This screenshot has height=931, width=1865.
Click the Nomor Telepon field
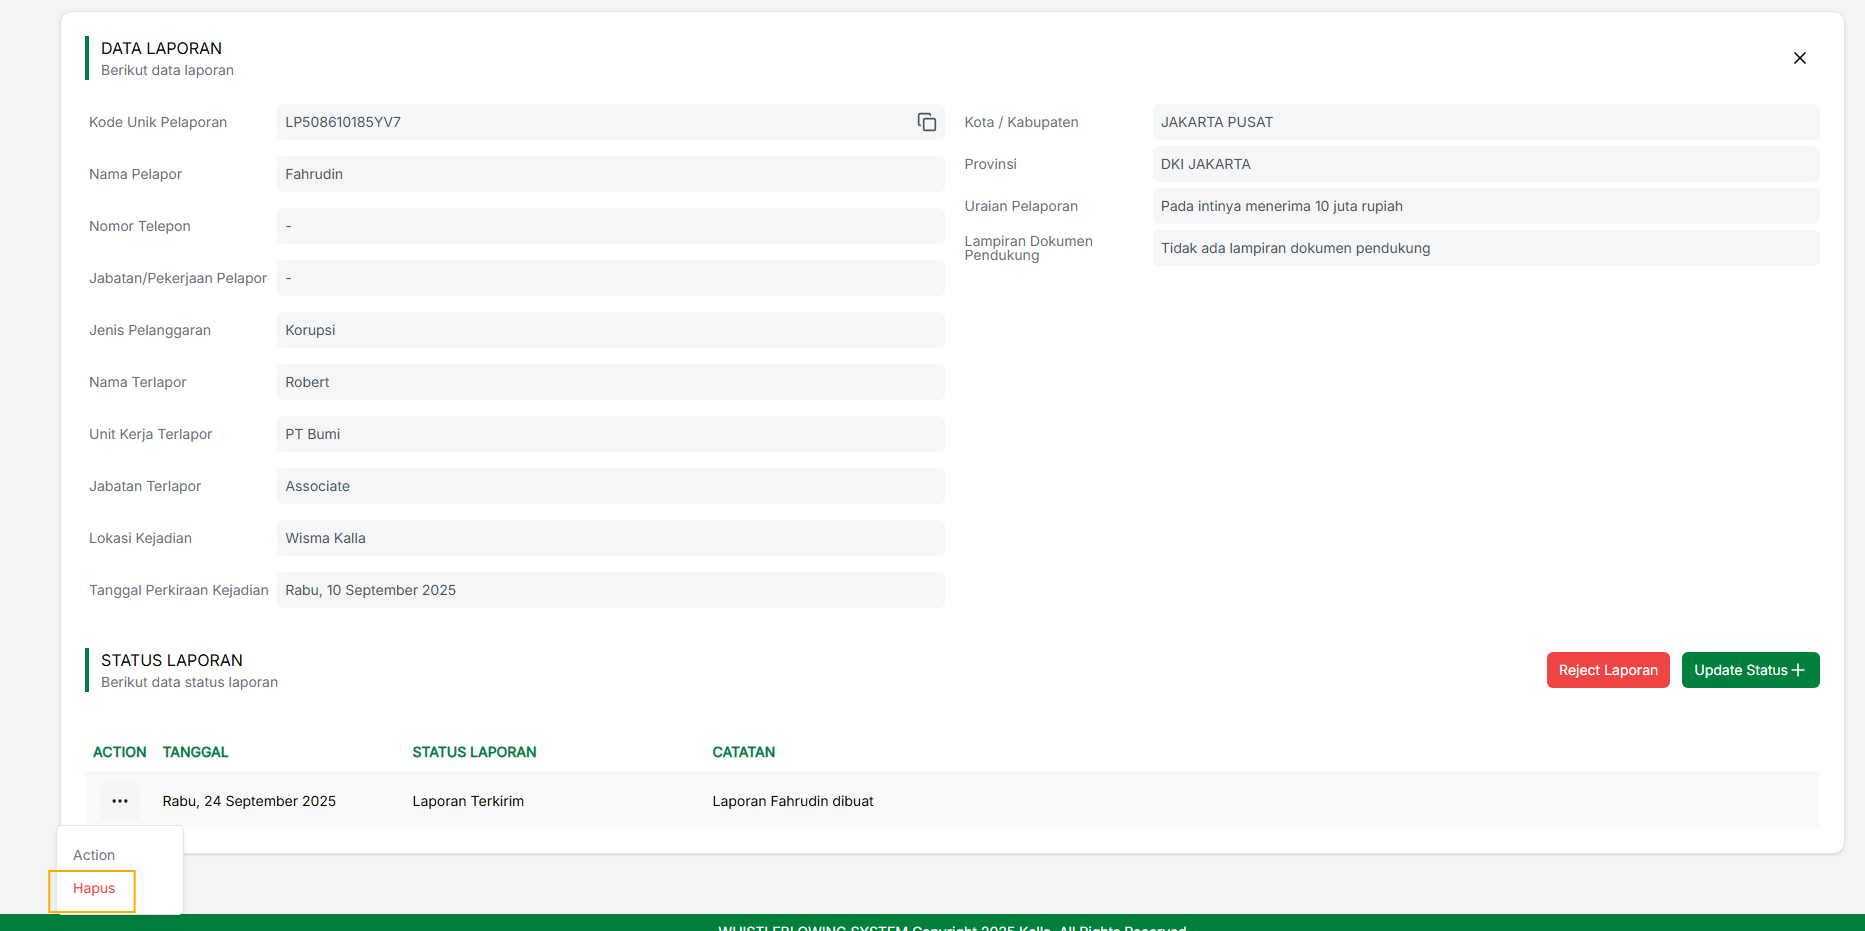610,226
